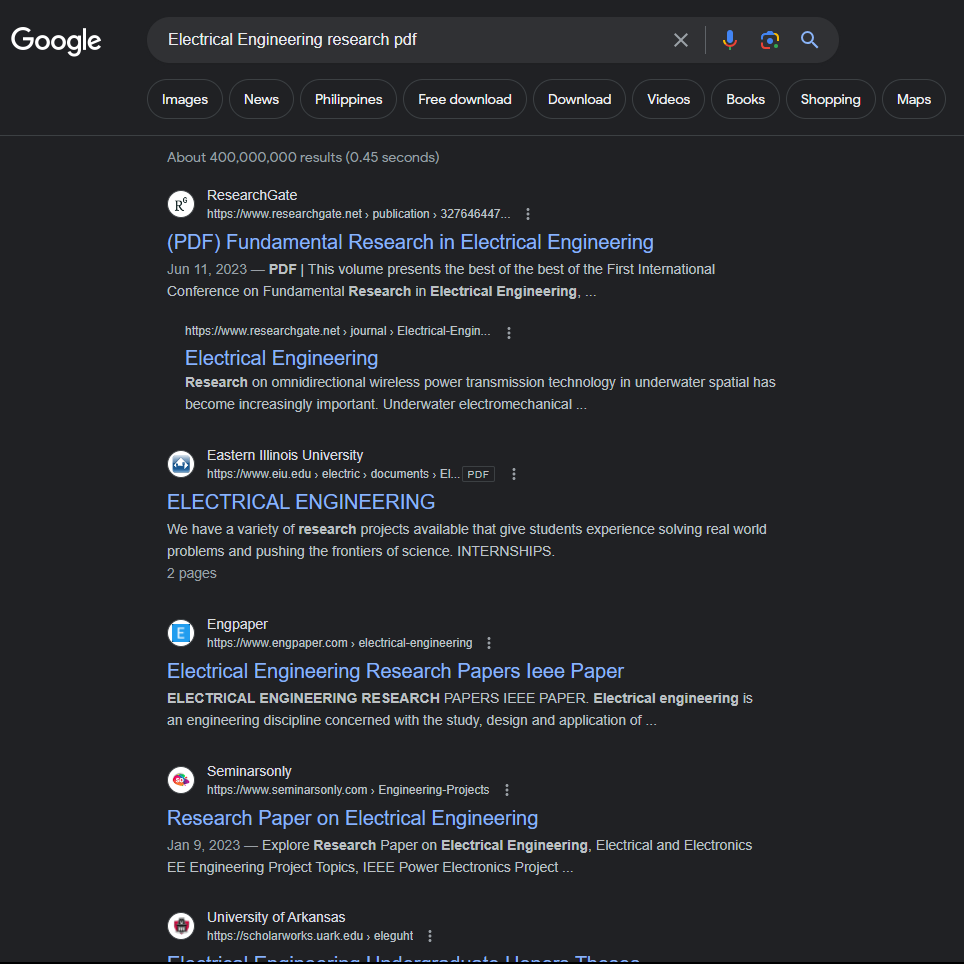
Task: Click the Engpaper favicon
Action: coord(181,633)
